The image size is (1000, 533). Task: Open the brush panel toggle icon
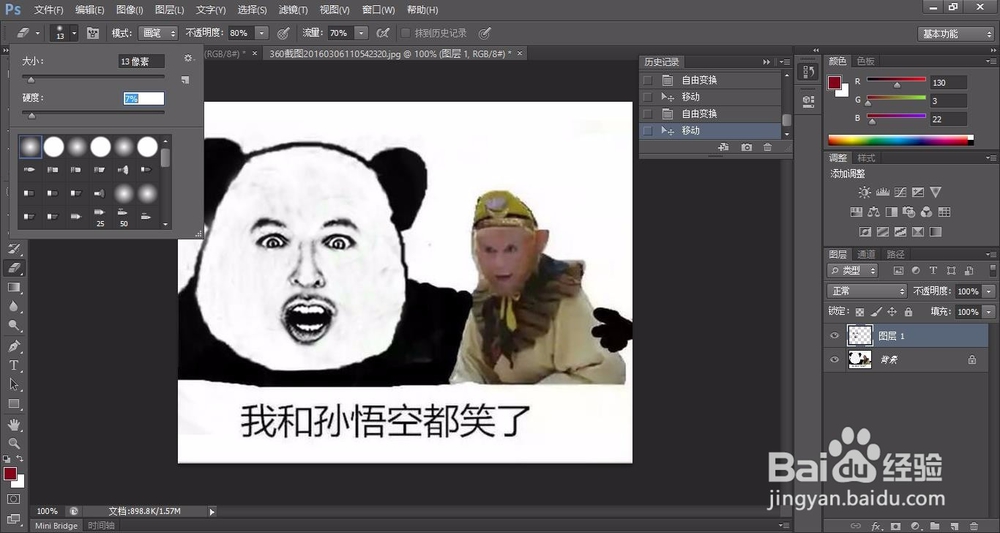pos(93,33)
